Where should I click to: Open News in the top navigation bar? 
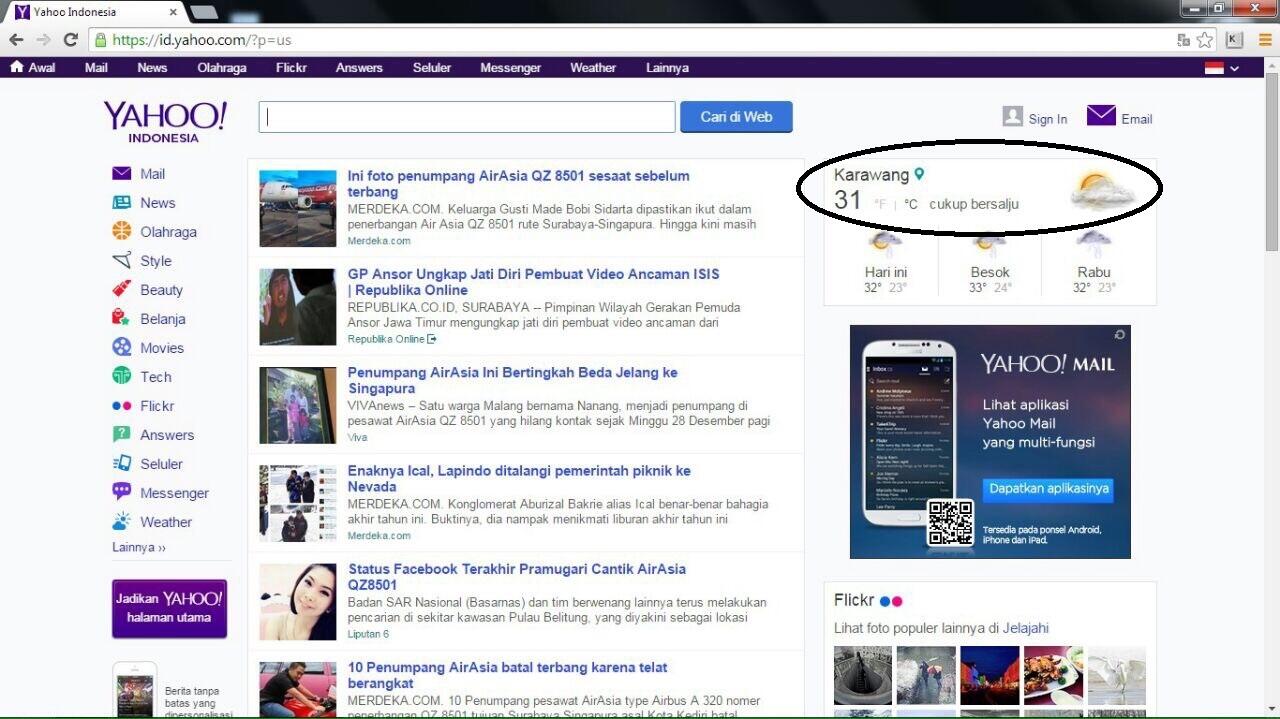click(152, 68)
